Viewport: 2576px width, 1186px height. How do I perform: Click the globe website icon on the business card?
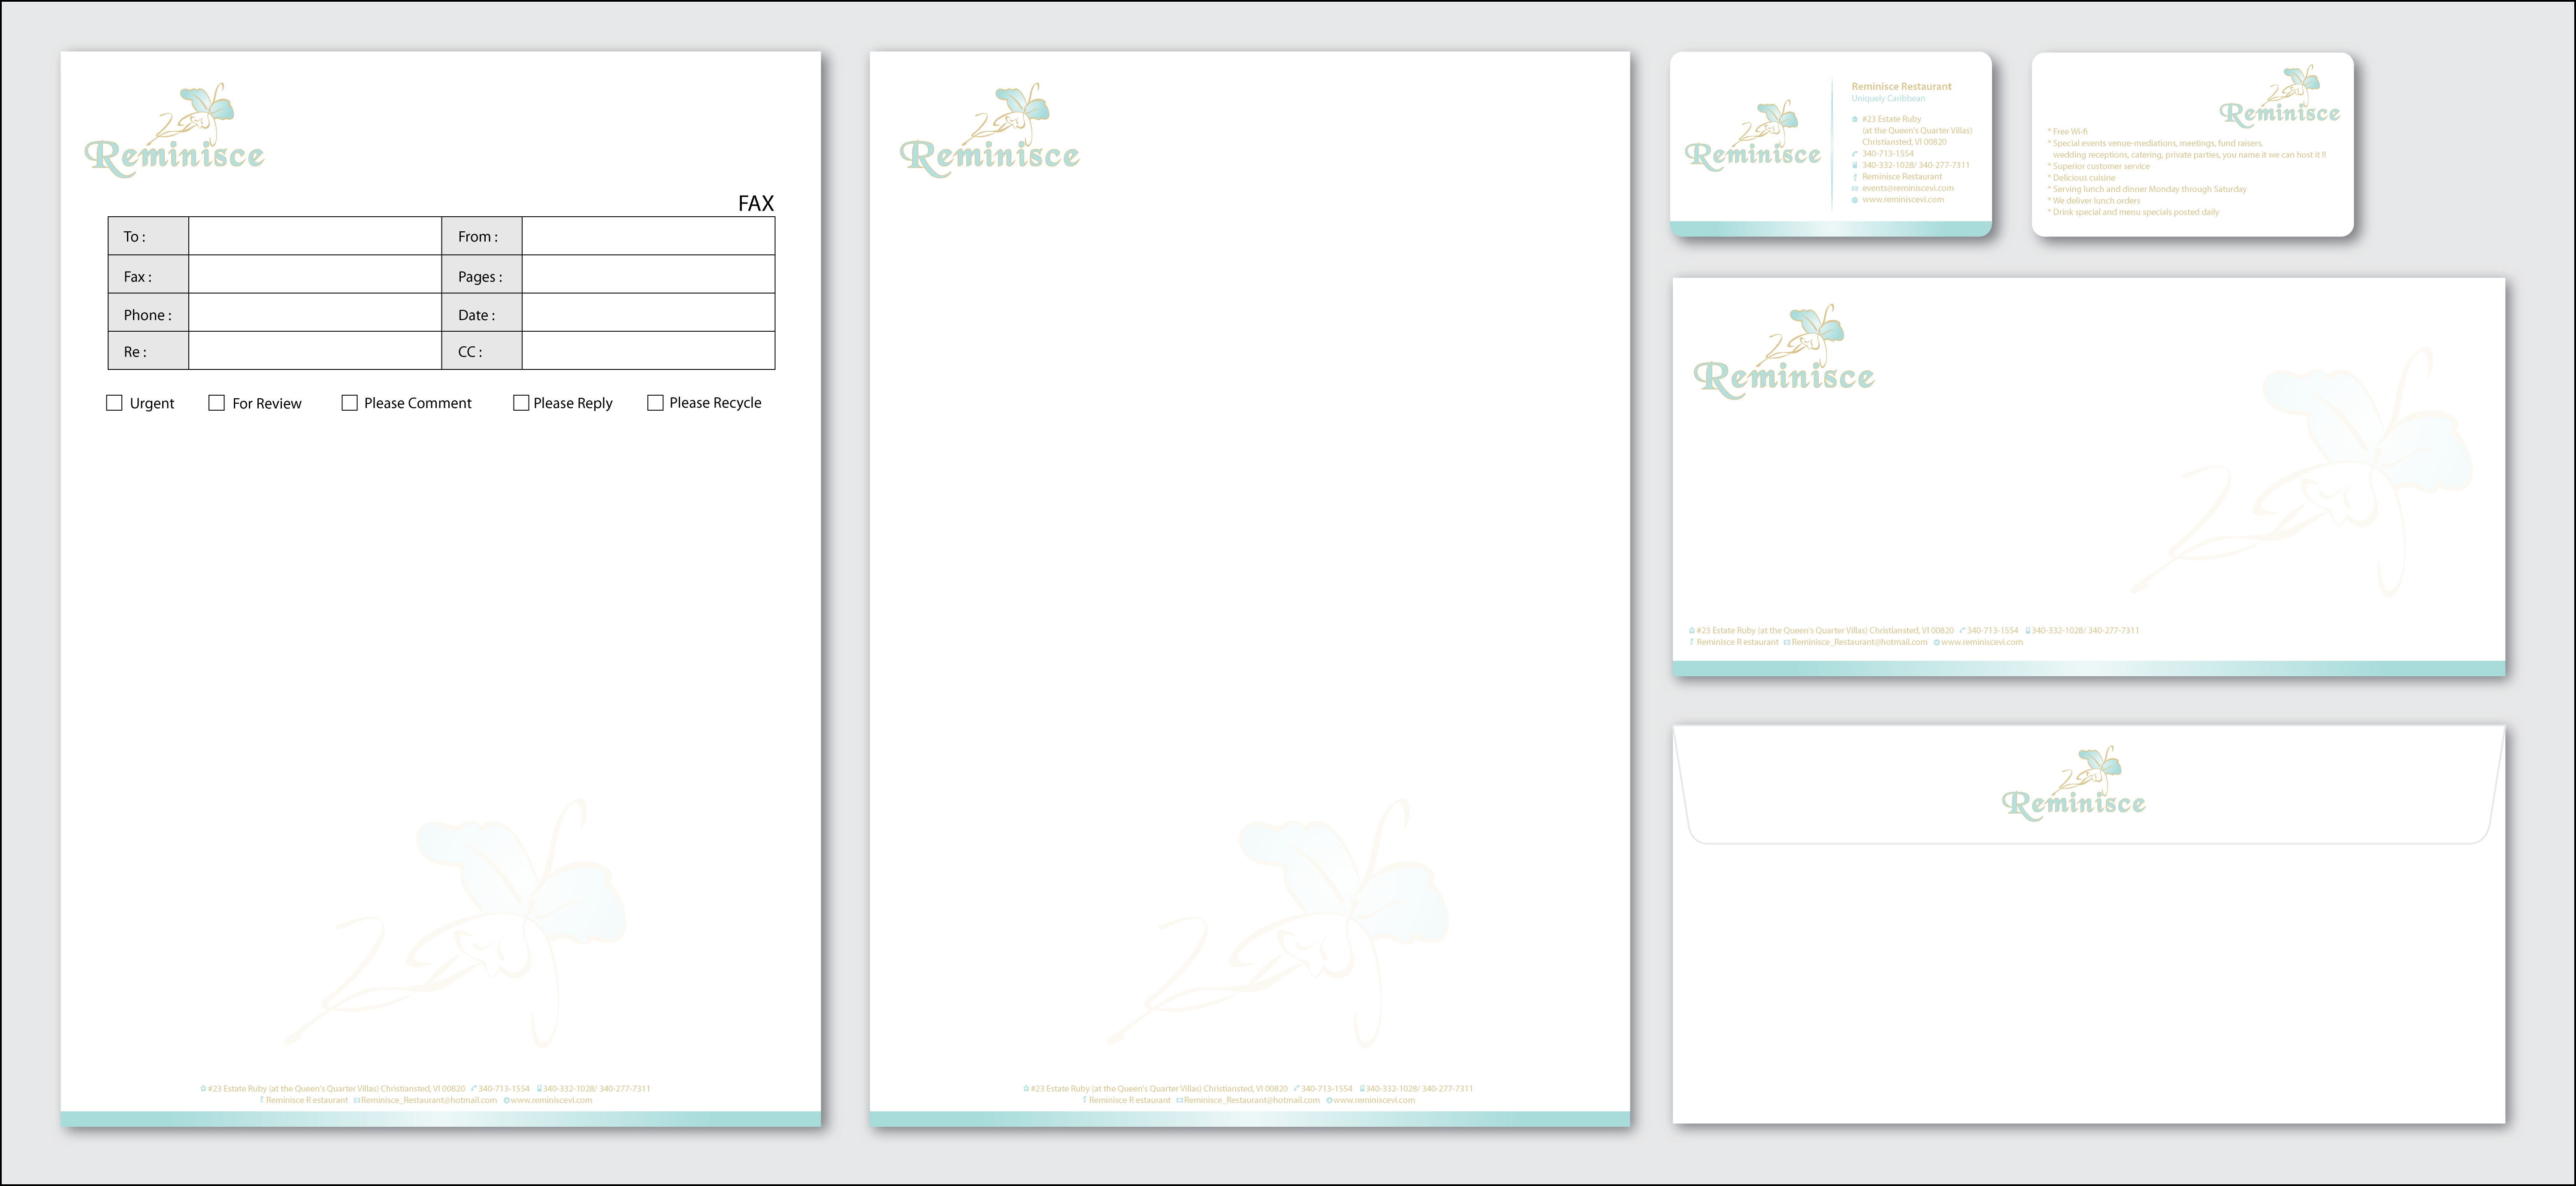tap(1855, 200)
